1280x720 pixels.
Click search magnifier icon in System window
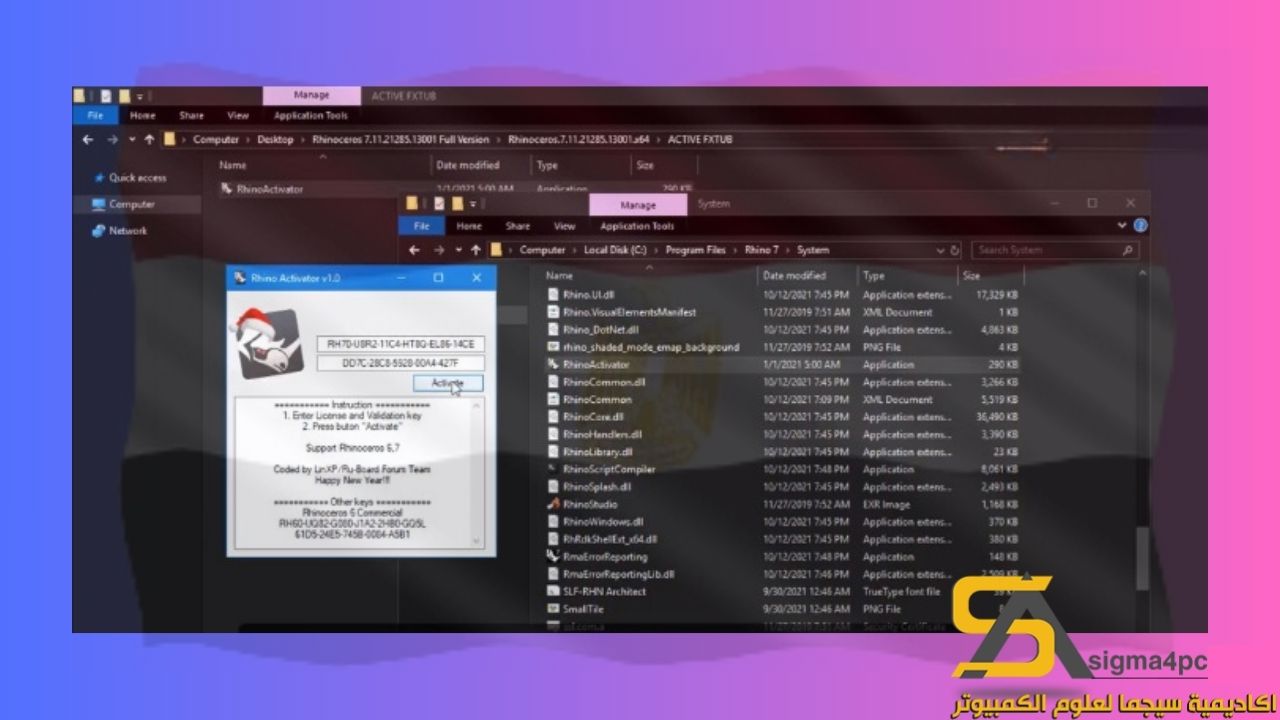[x=1128, y=250]
